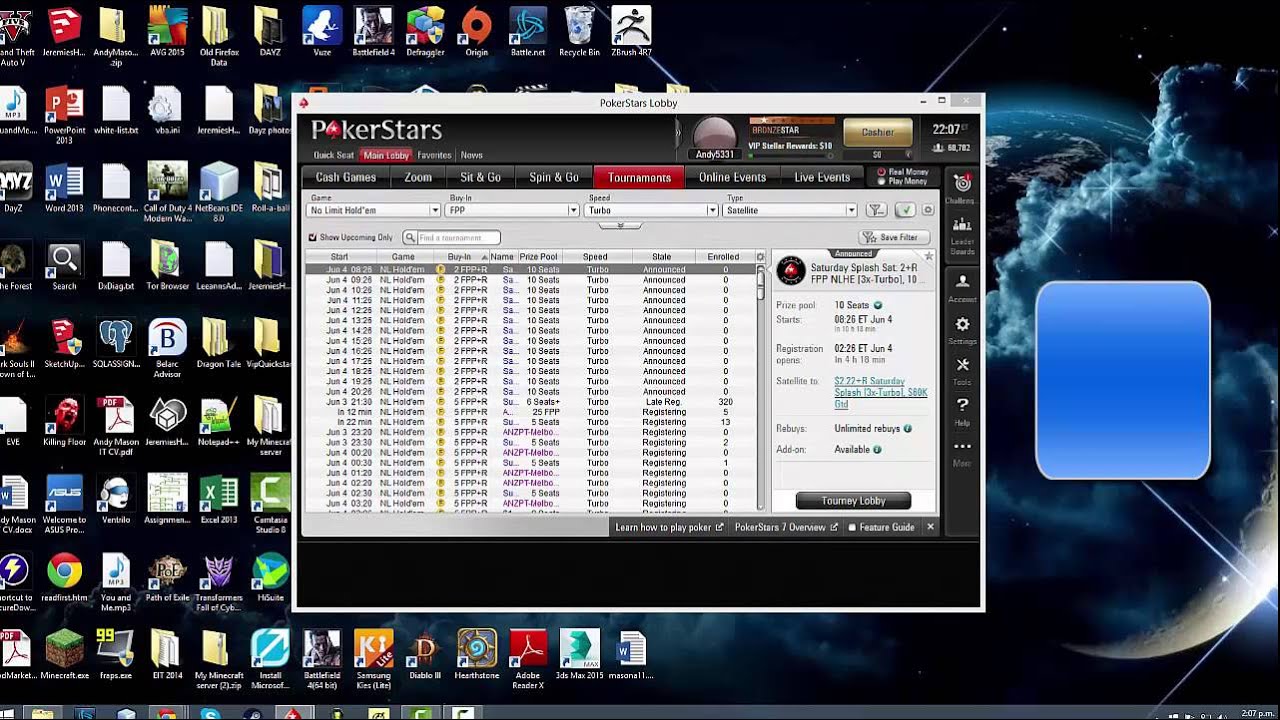Click the Steam icon in the taskbar
This screenshot has width=1280, height=720.
pyautogui.click(x=251, y=714)
